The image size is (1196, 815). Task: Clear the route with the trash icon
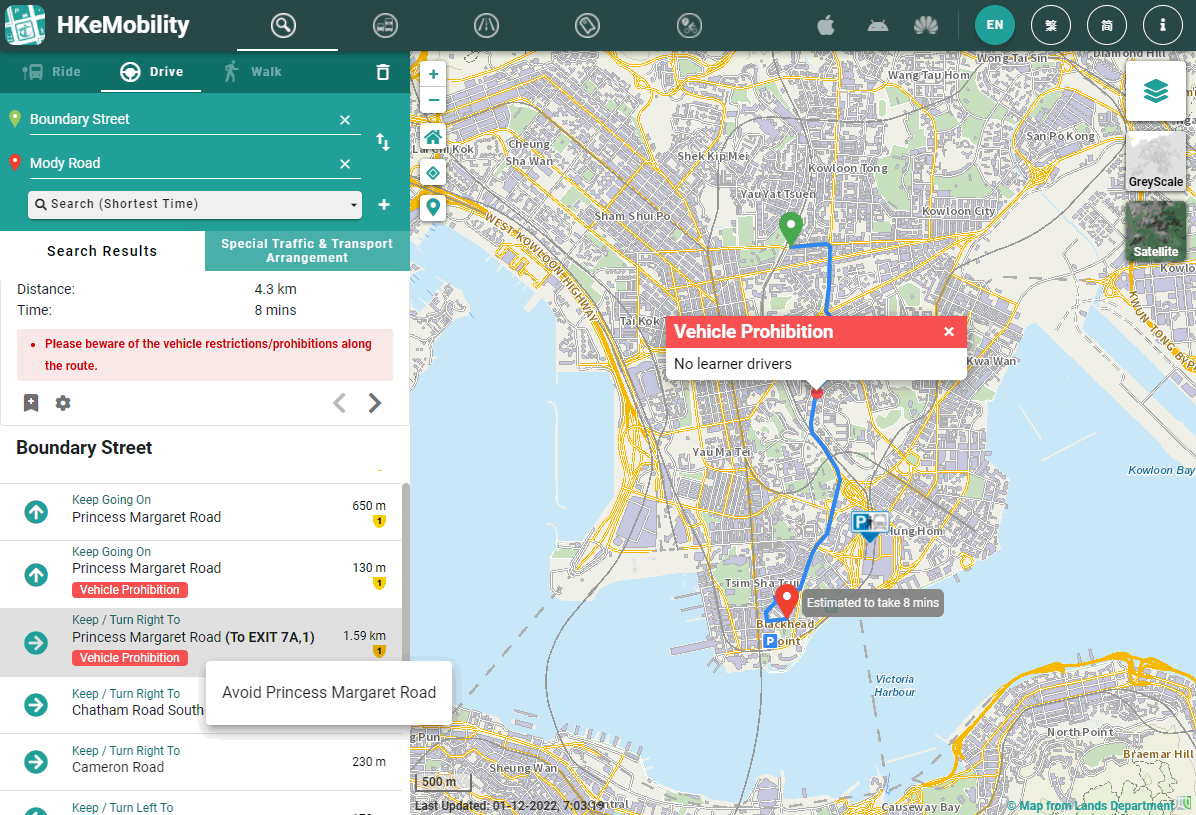383,72
